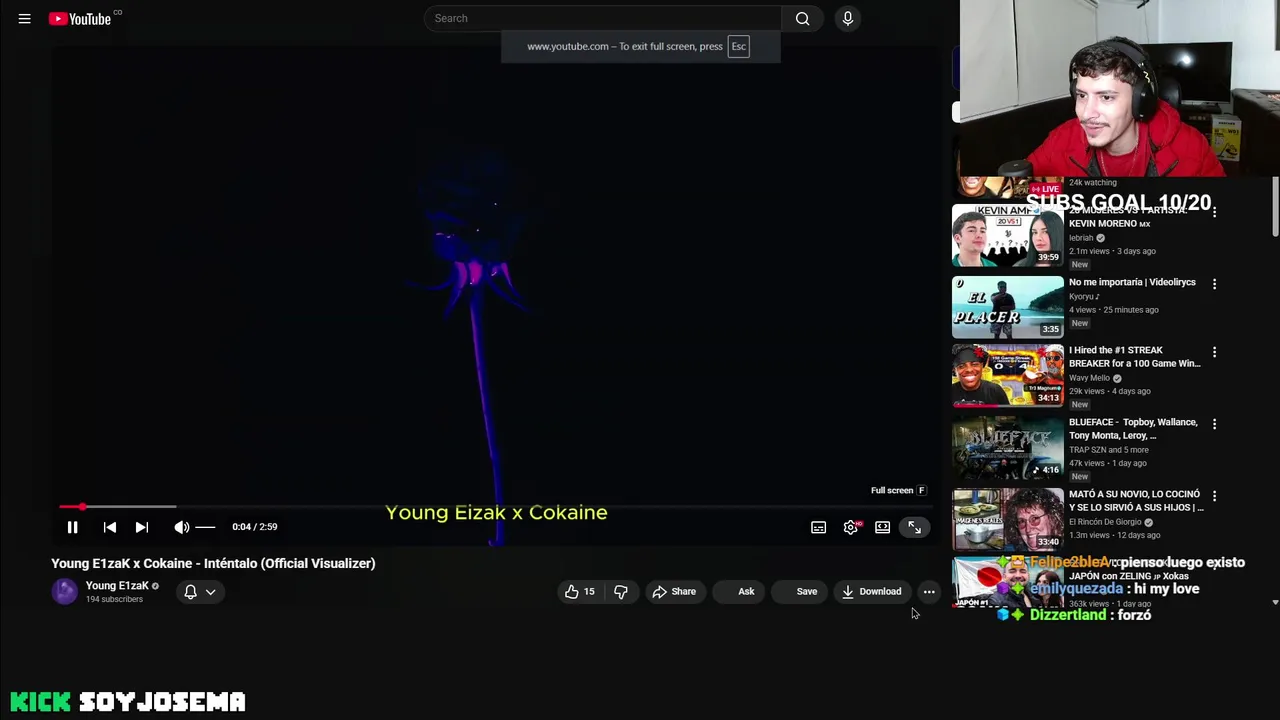The height and width of the screenshot is (720, 1280).
Task: Click the Kyoryu channel name
Action: (x=1084, y=297)
